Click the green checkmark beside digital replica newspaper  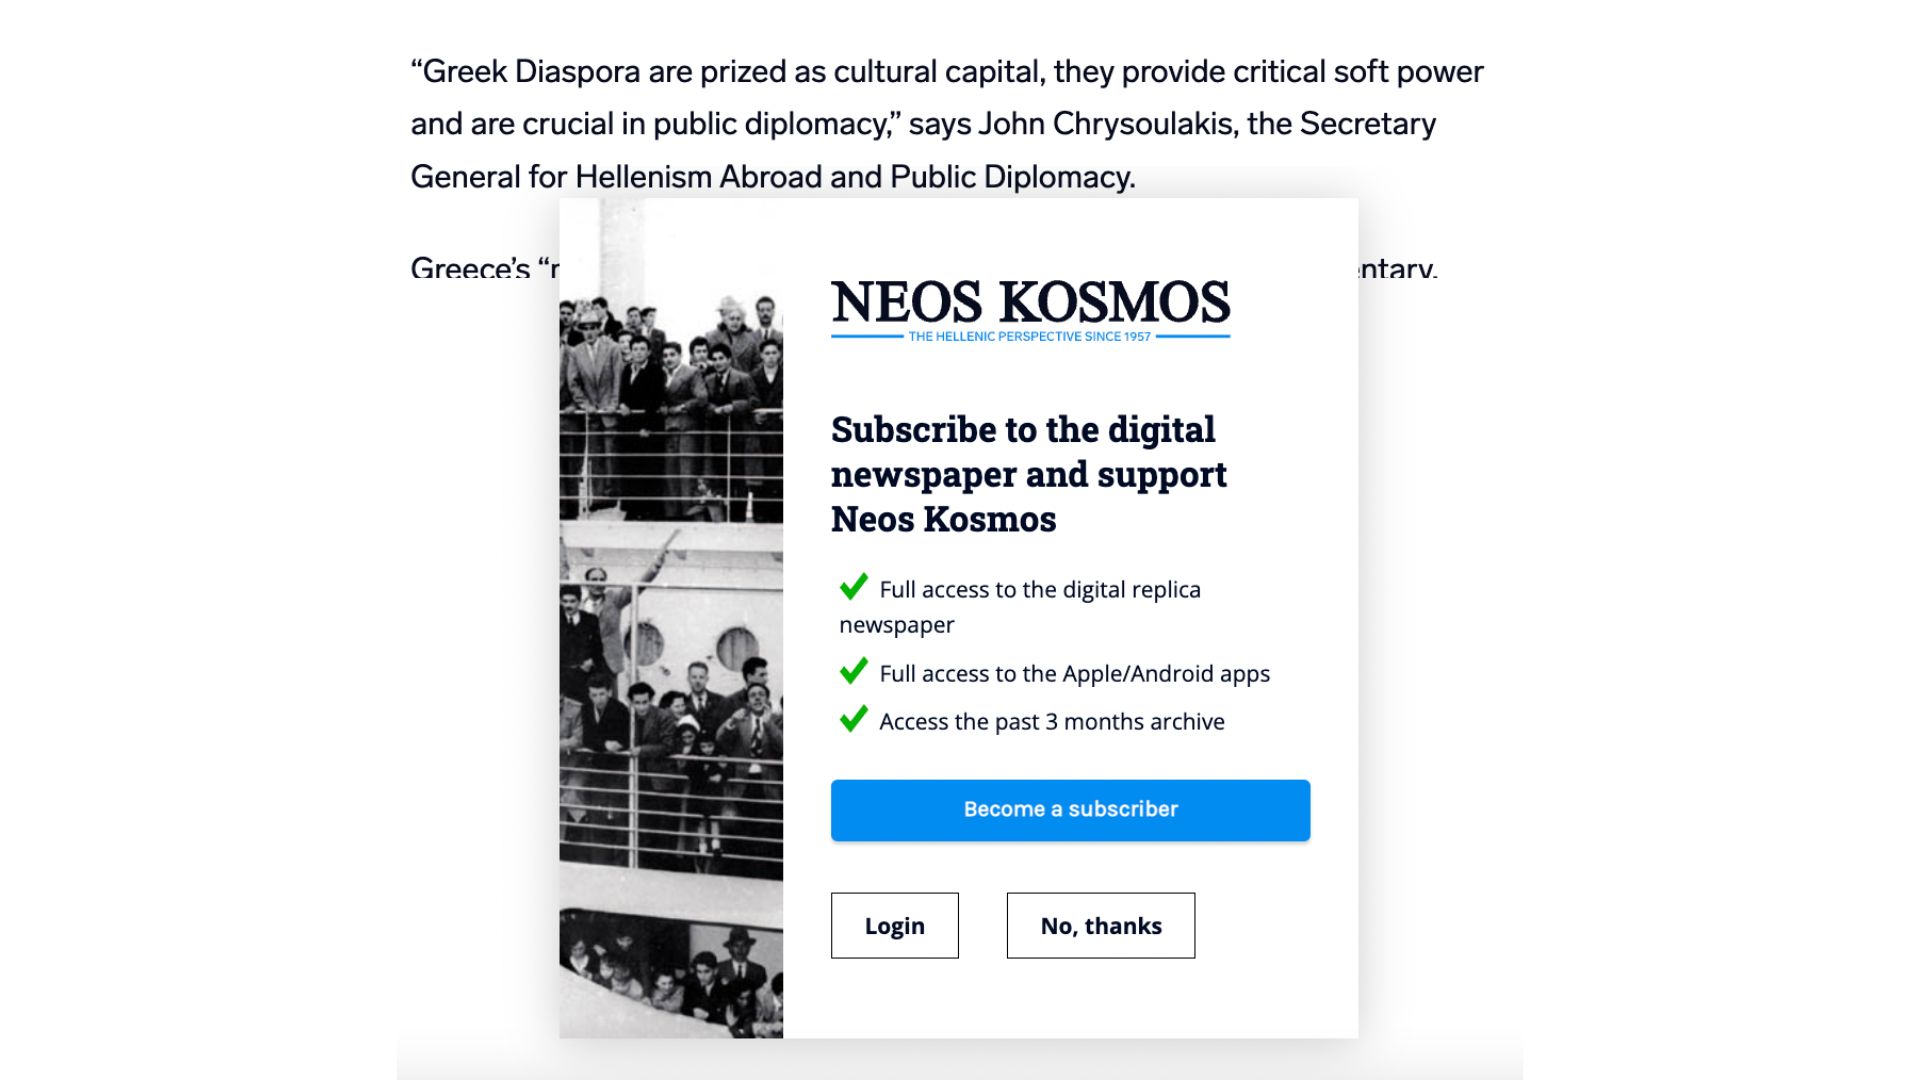[x=853, y=587]
